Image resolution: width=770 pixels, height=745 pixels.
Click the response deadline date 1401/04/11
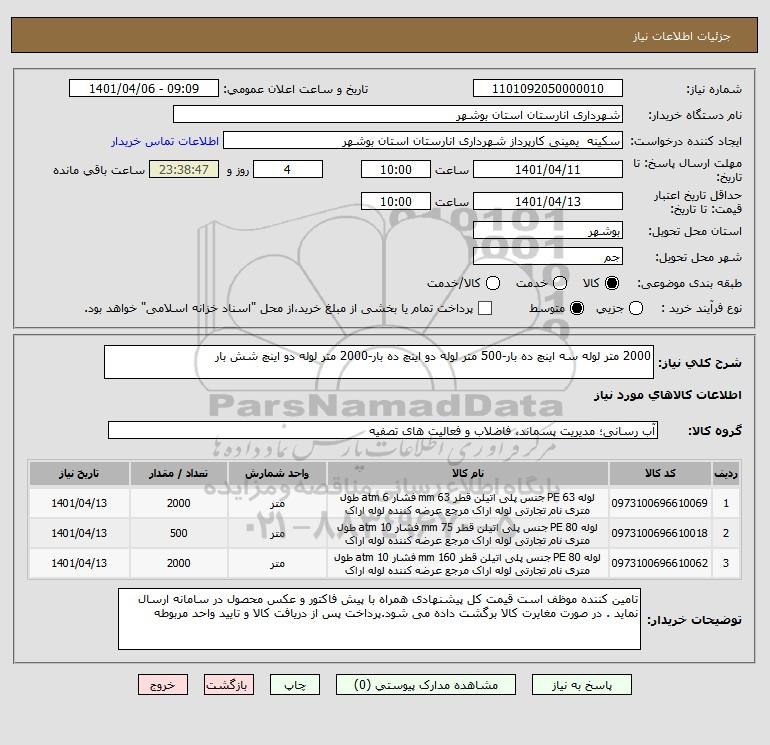(548, 169)
